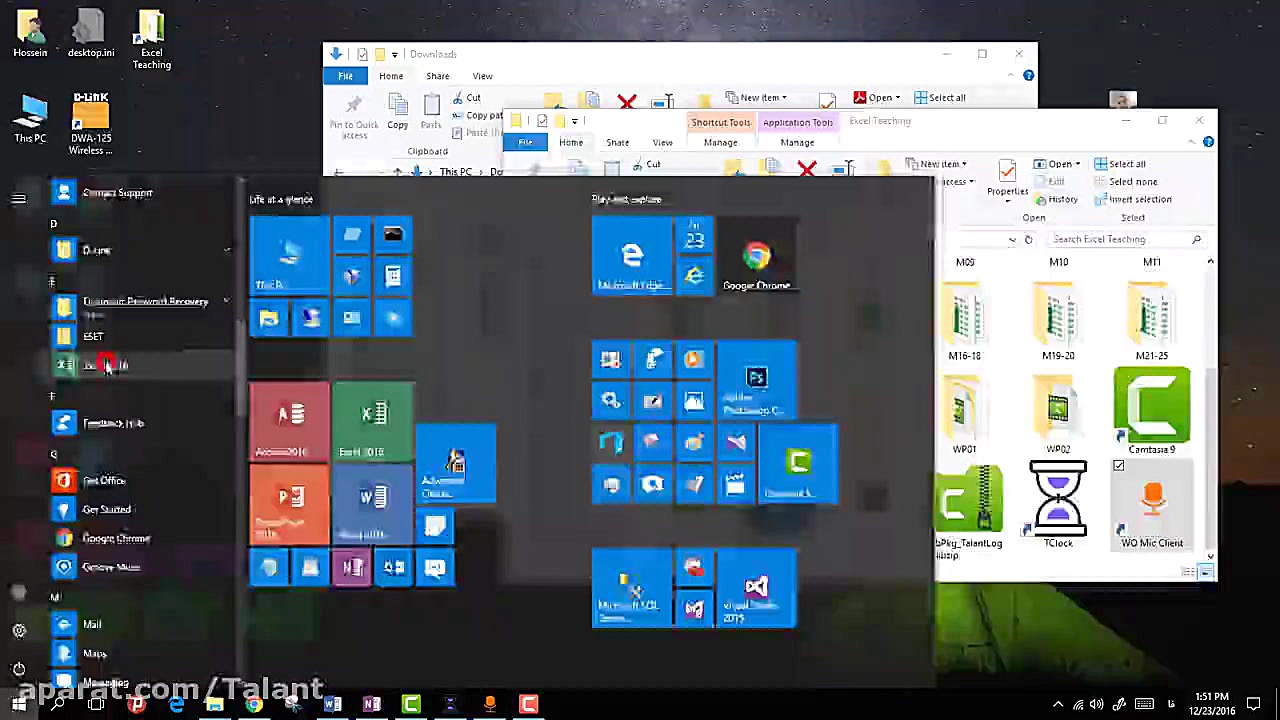Expand the Start menu hamburger button

pyautogui.click(x=19, y=199)
